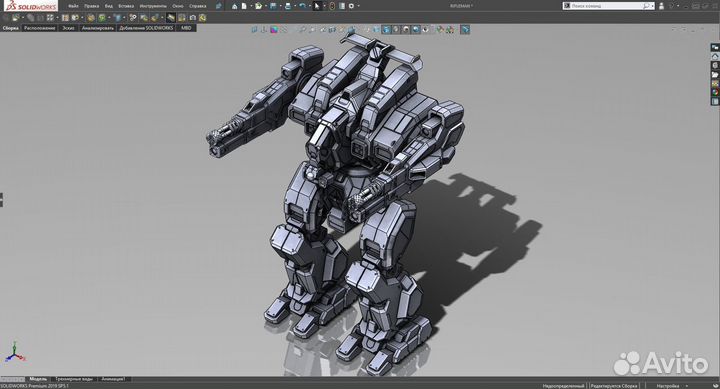Click the Insert Components icon

[16, 17]
